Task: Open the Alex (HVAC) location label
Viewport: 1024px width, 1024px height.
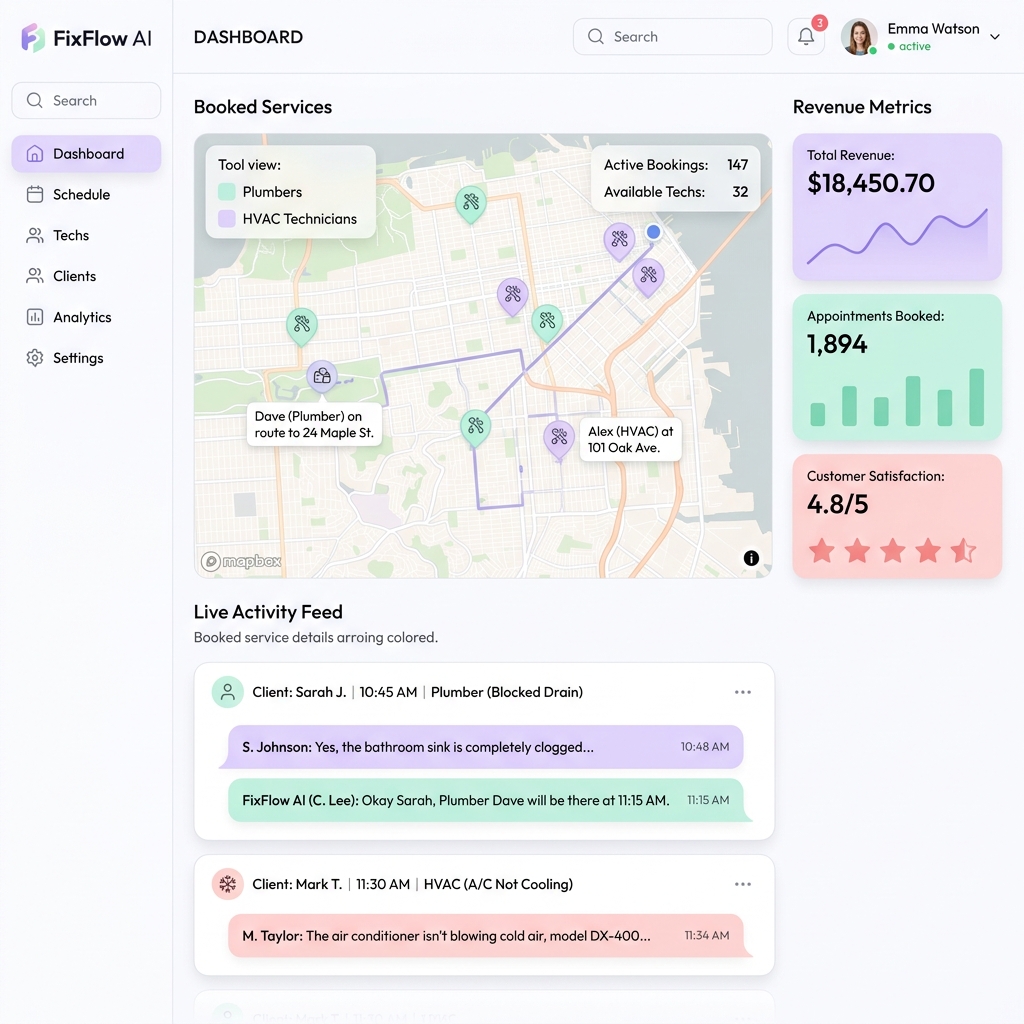Action: tap(630, 440)
